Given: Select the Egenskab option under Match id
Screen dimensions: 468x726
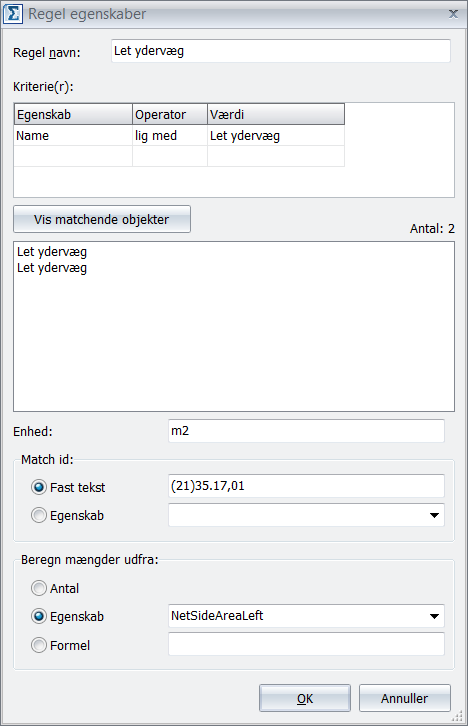Looking at the screenshot, I should 39,515.
